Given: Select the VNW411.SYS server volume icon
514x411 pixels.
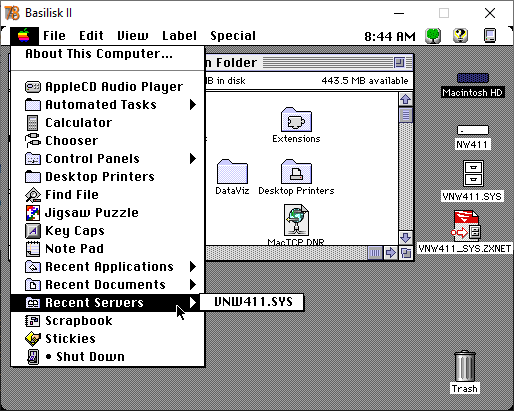Looking at the screenshot, I should coord(473,174).
